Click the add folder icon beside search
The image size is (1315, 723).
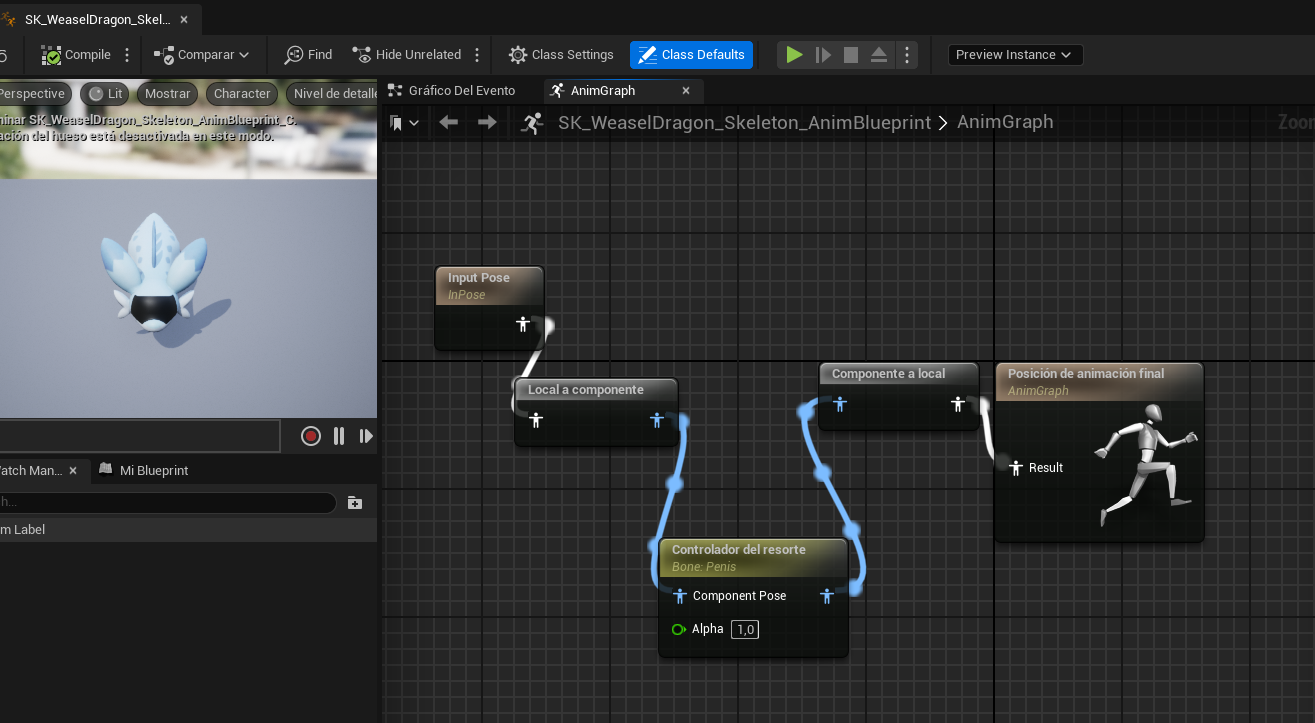coord(355,502)
